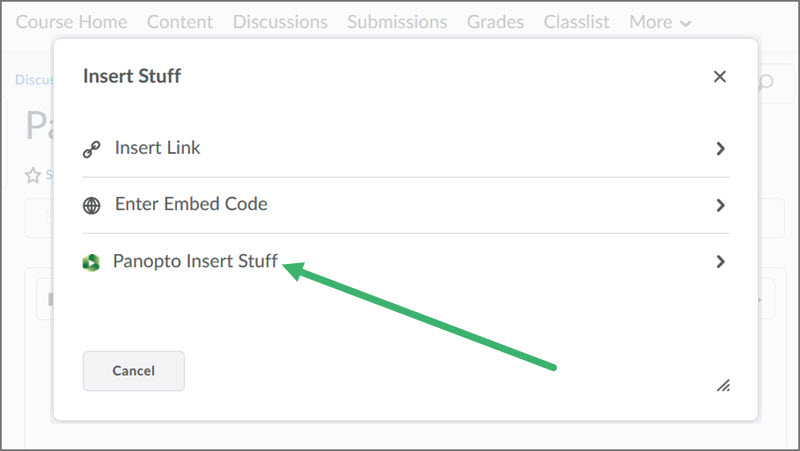Viewport: 800px width, 451px height.
Task: Click the chain link icon beside Insert Link
Action: coord(92,149)
